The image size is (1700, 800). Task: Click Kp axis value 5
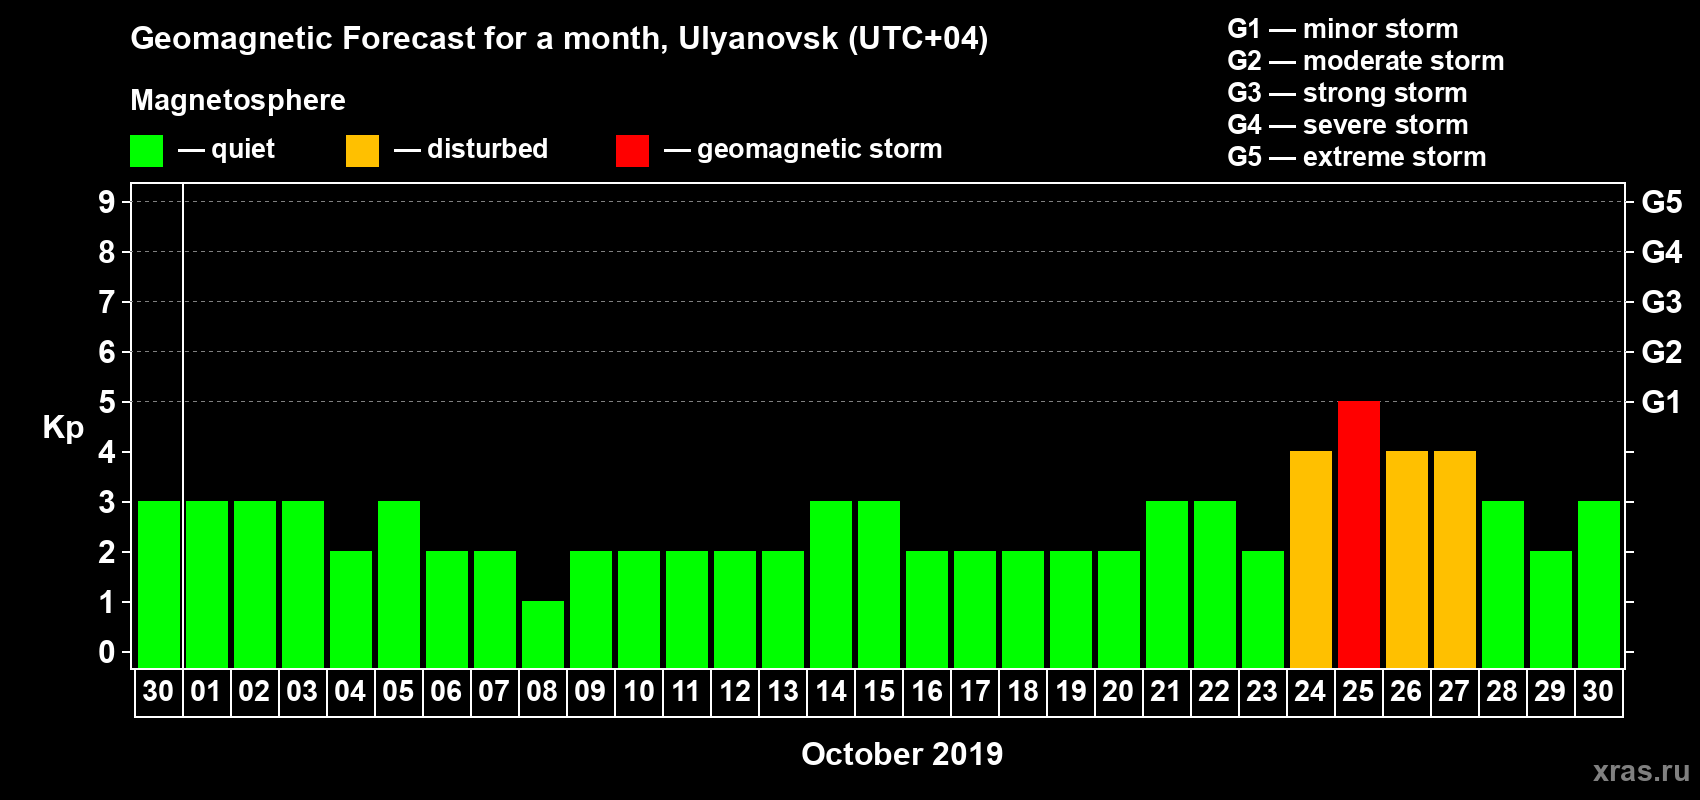[107, 402]
